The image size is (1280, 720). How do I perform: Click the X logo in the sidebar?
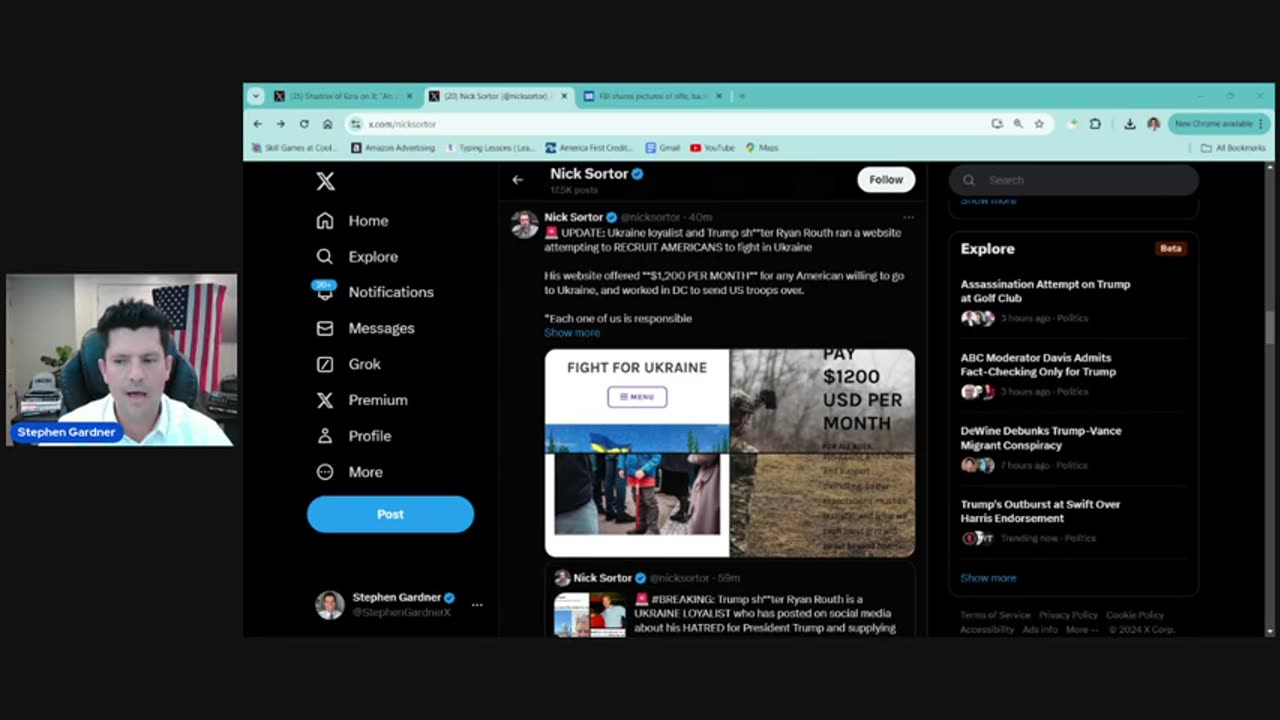[325, 181]
